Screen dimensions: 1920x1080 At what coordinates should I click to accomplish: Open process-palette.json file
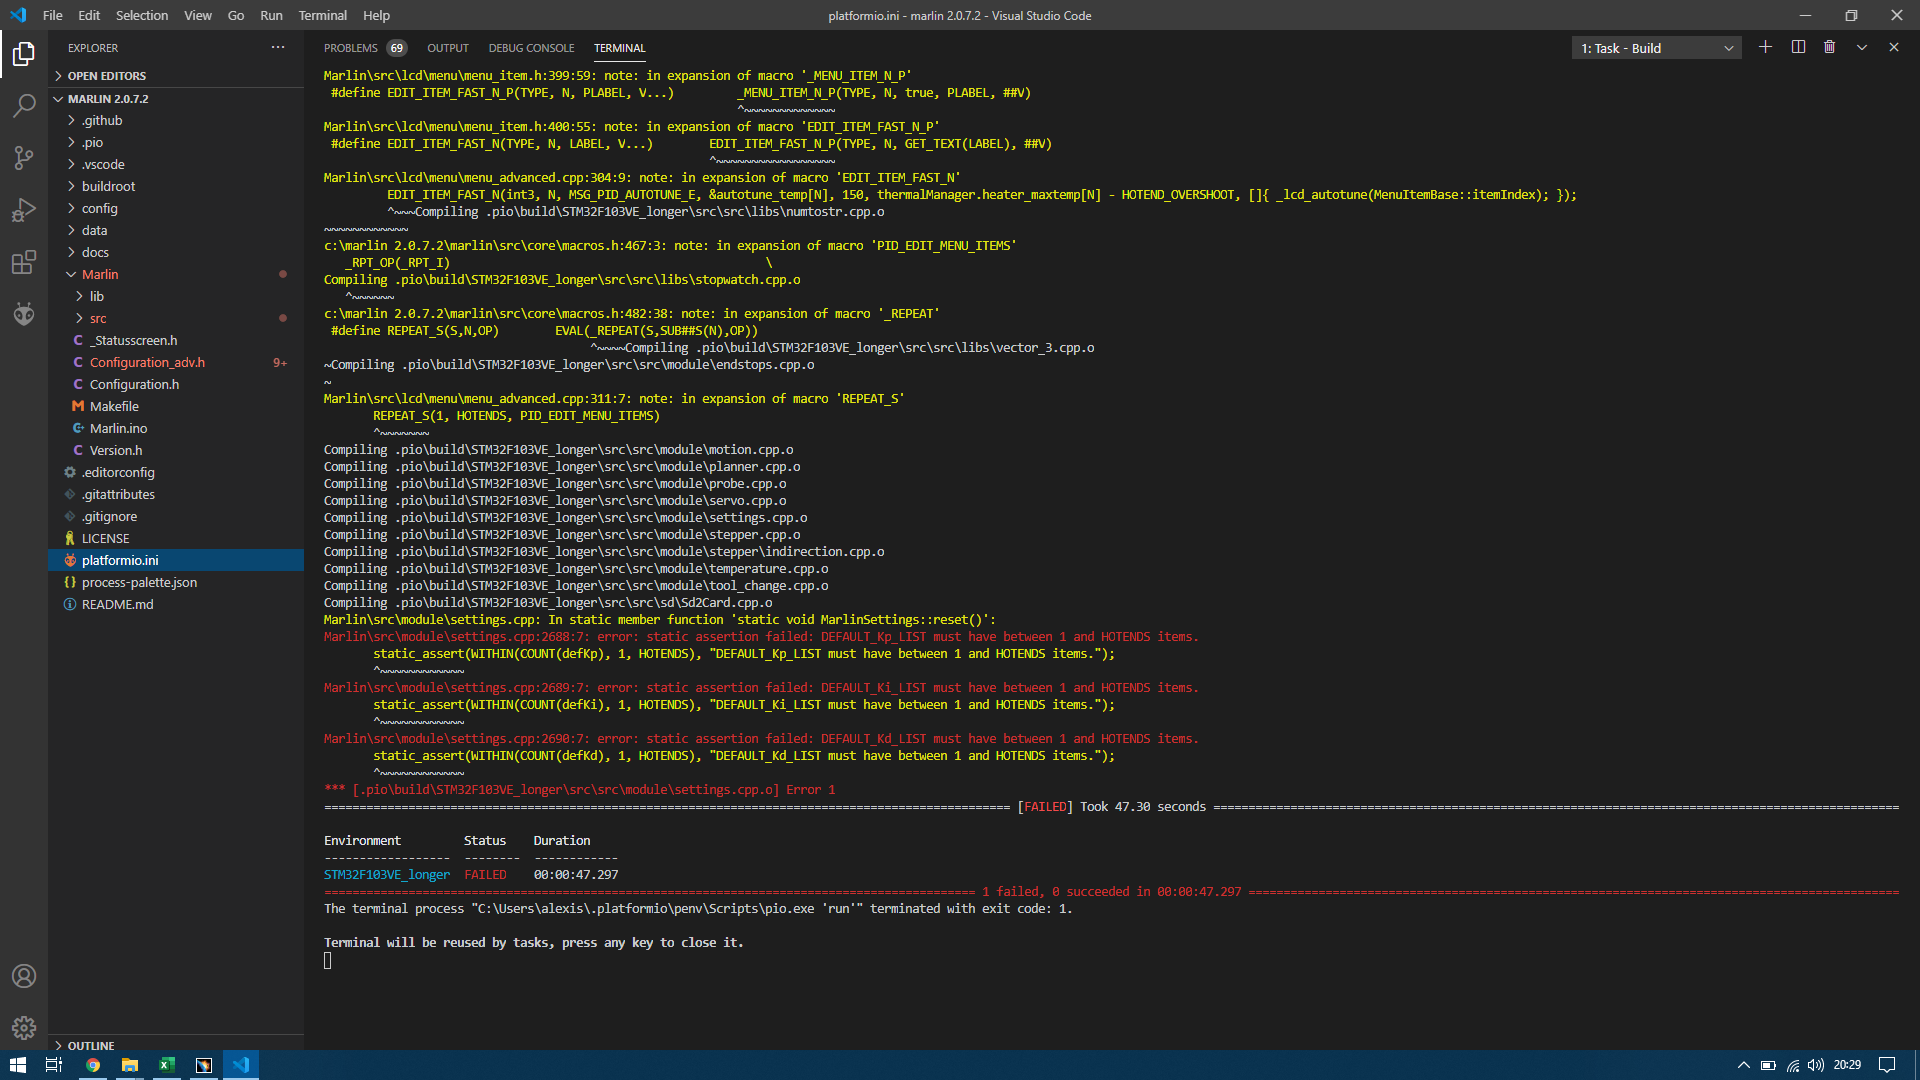tap(176, 582)
